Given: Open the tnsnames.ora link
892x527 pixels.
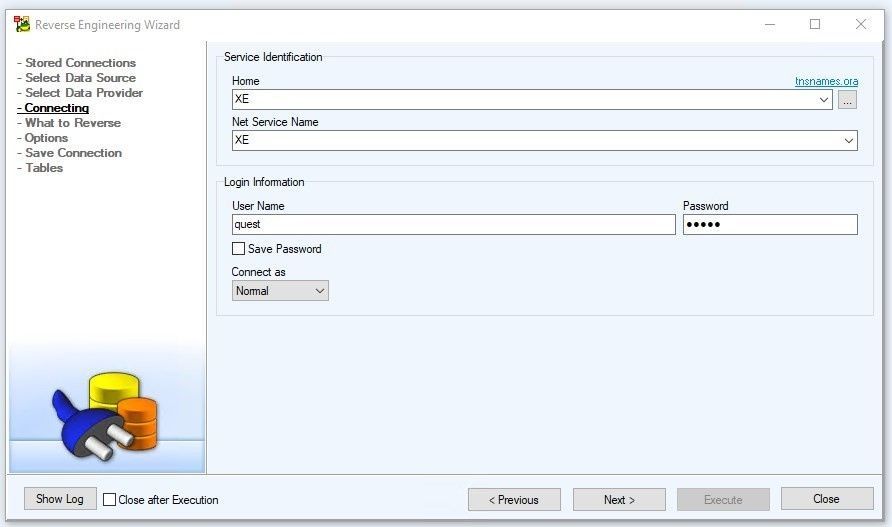Looking at the screenshot, I should tap(826, 81).
